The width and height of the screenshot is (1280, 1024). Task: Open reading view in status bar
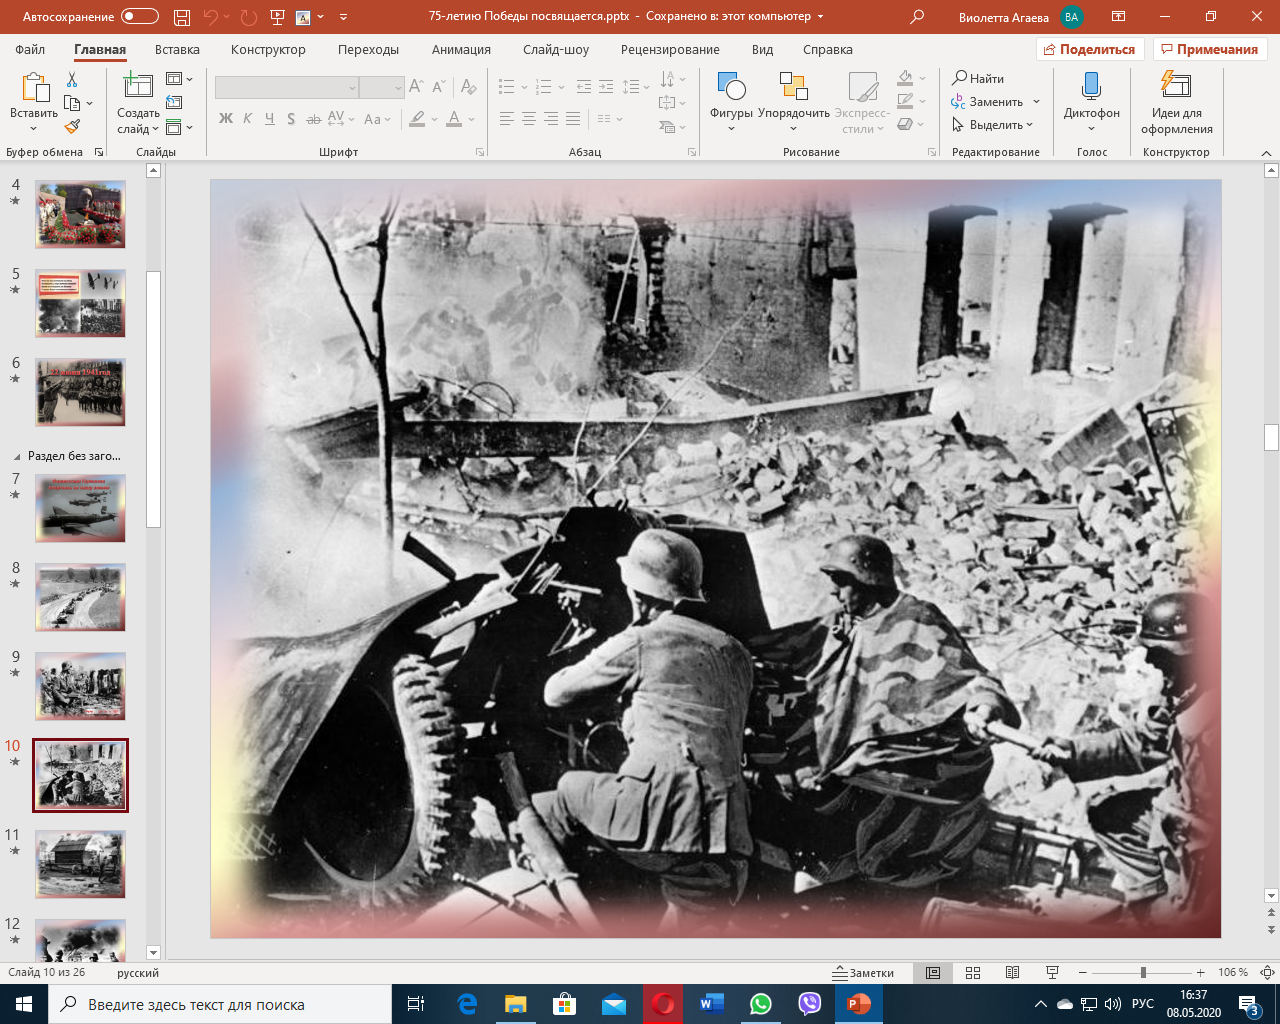point(1012,973)
